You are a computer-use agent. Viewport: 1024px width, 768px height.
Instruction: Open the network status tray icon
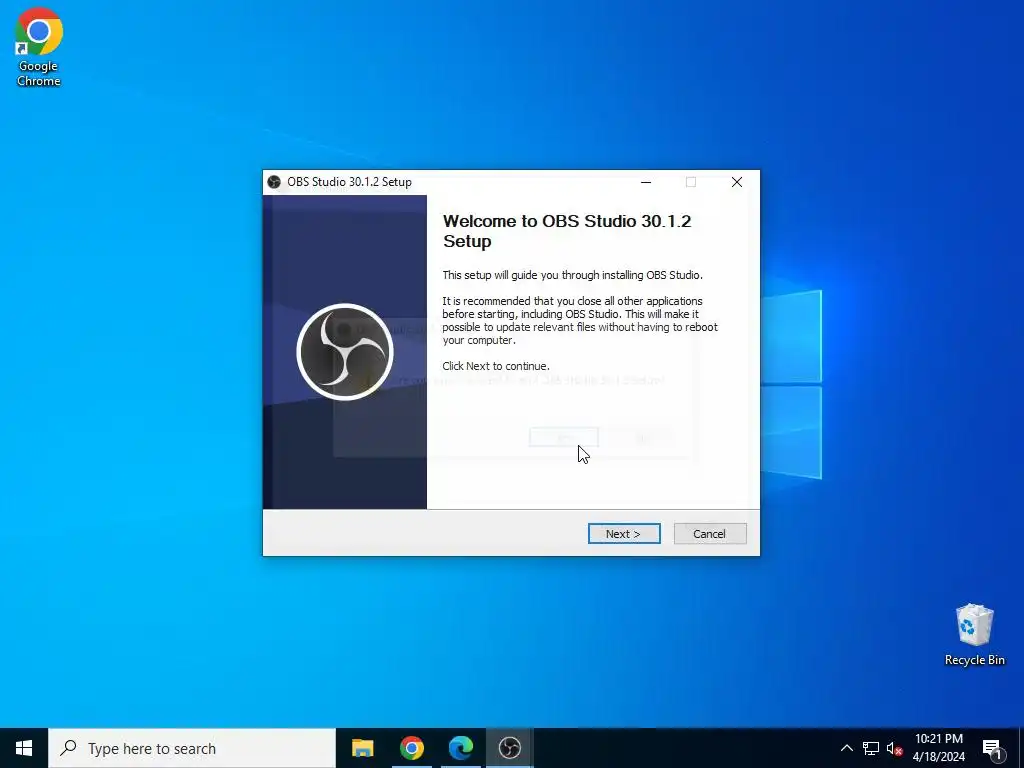(x=871, y=748)
